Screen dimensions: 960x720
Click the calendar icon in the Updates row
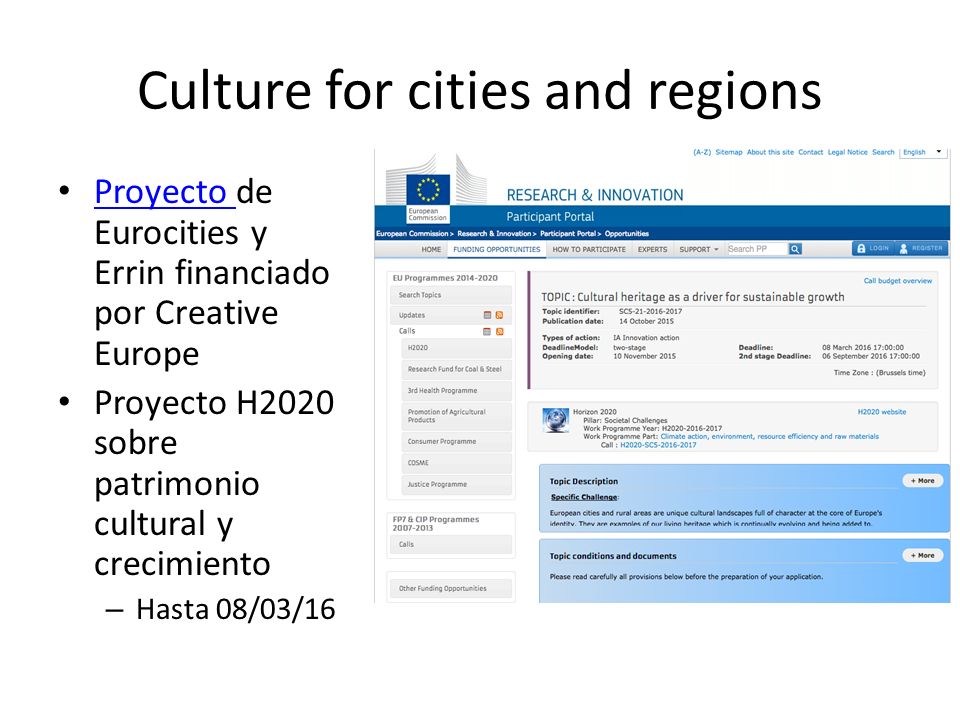coord(487,315)
